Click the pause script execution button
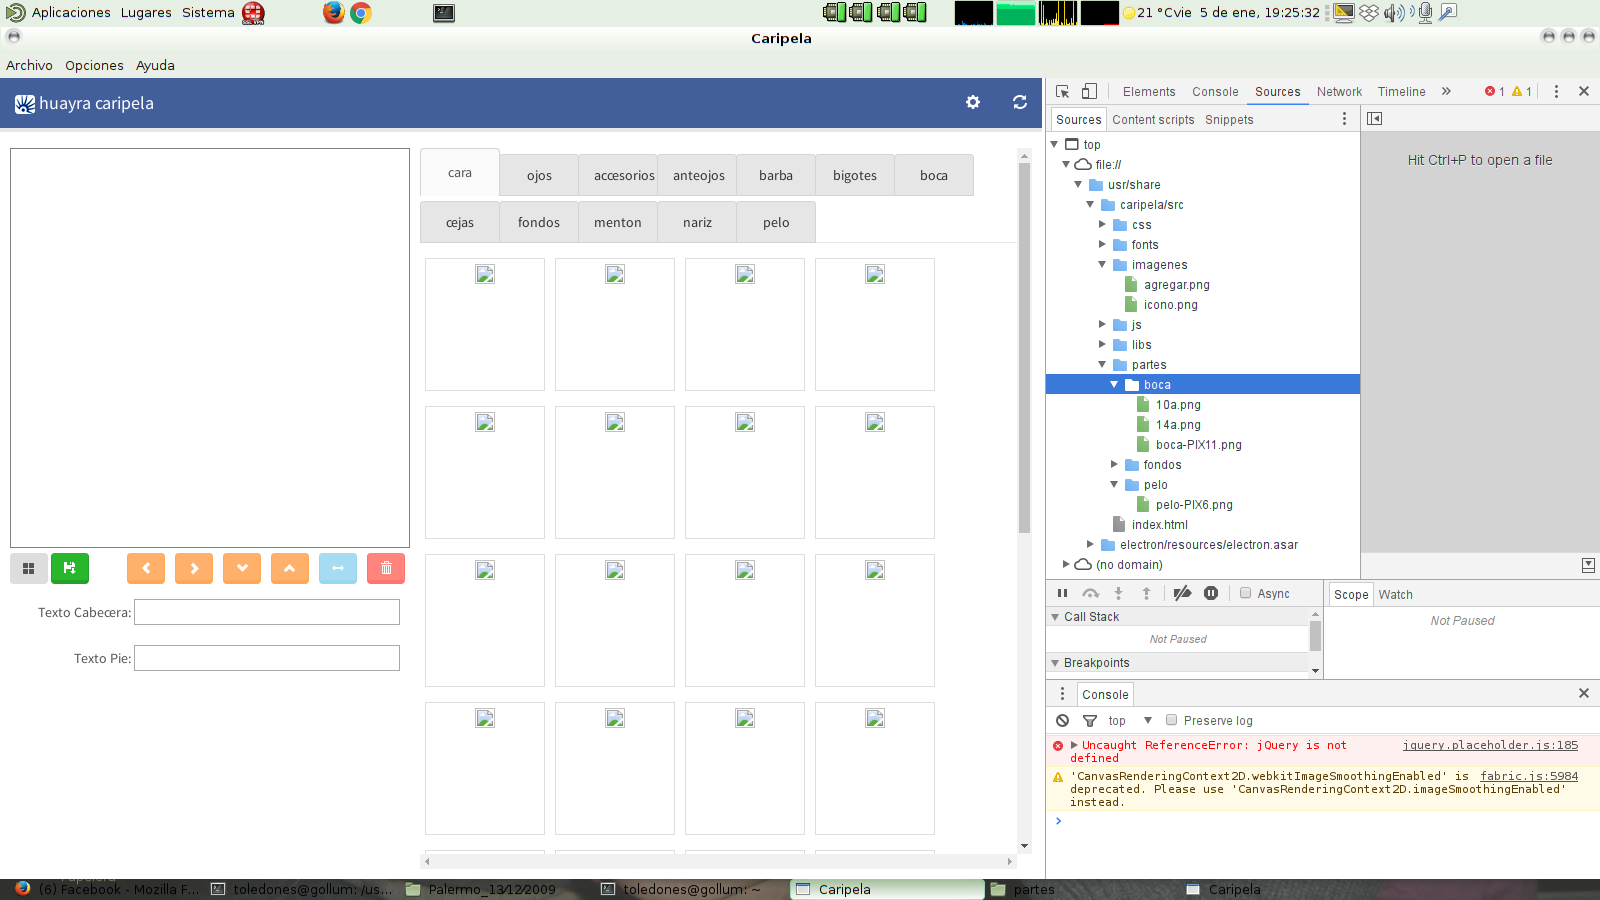The width and height of the screenshot is (1600, 900). point(1062,593)
